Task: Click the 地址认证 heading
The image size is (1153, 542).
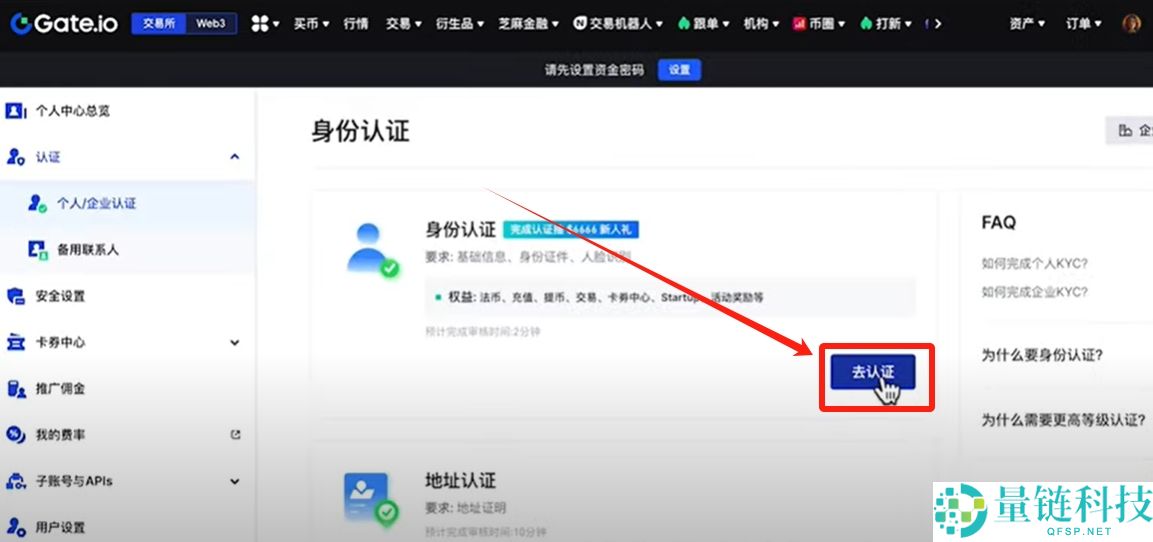Action: pos(460,481)
